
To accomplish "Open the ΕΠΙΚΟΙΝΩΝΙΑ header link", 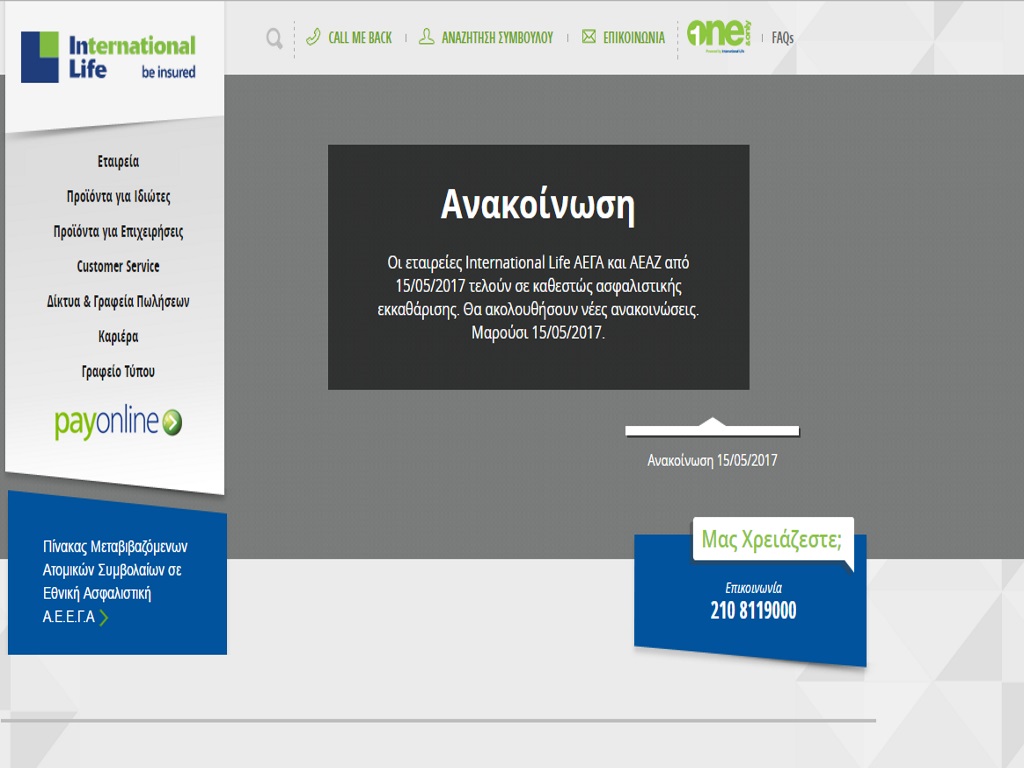I will (633, 38).
